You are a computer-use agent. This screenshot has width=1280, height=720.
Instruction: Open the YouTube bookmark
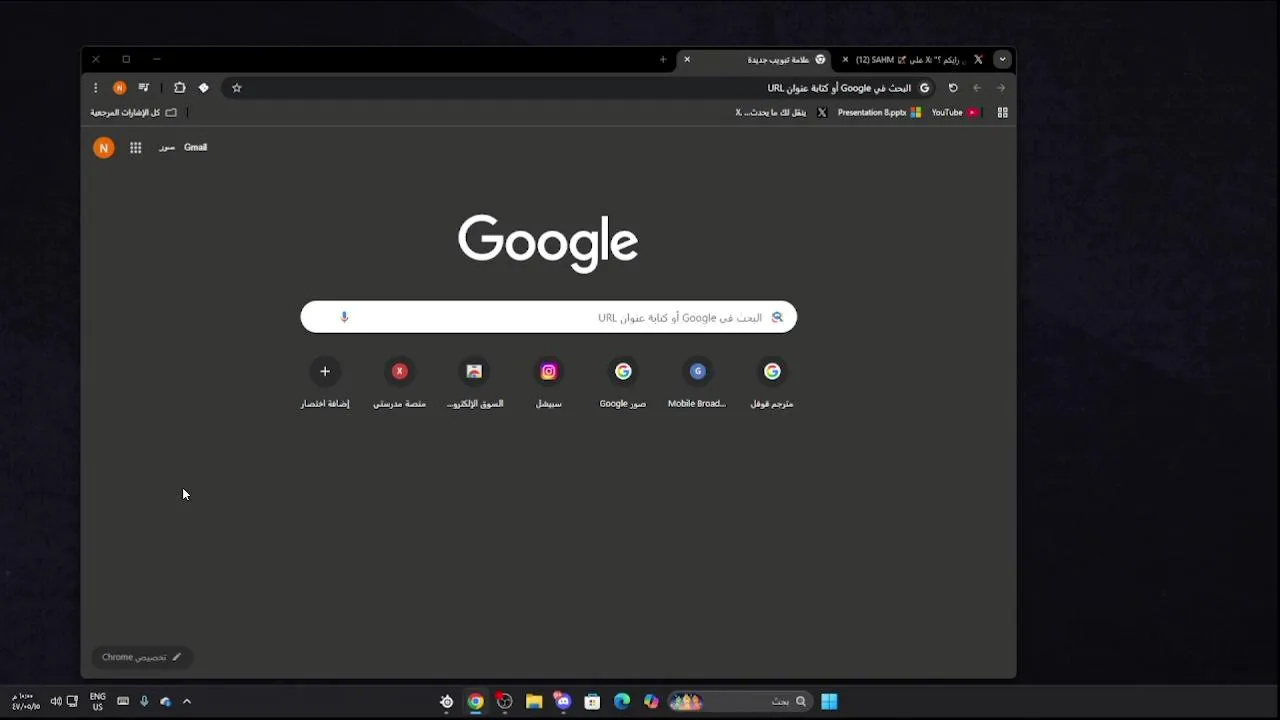click(954, 113)
